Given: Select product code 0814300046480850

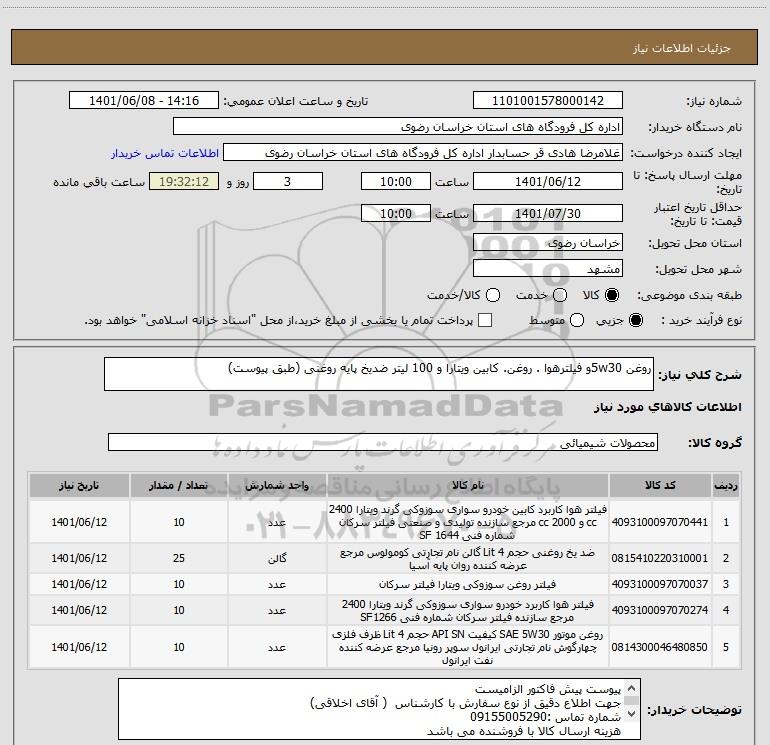Looking at the screenshot, I should point(660,647).
